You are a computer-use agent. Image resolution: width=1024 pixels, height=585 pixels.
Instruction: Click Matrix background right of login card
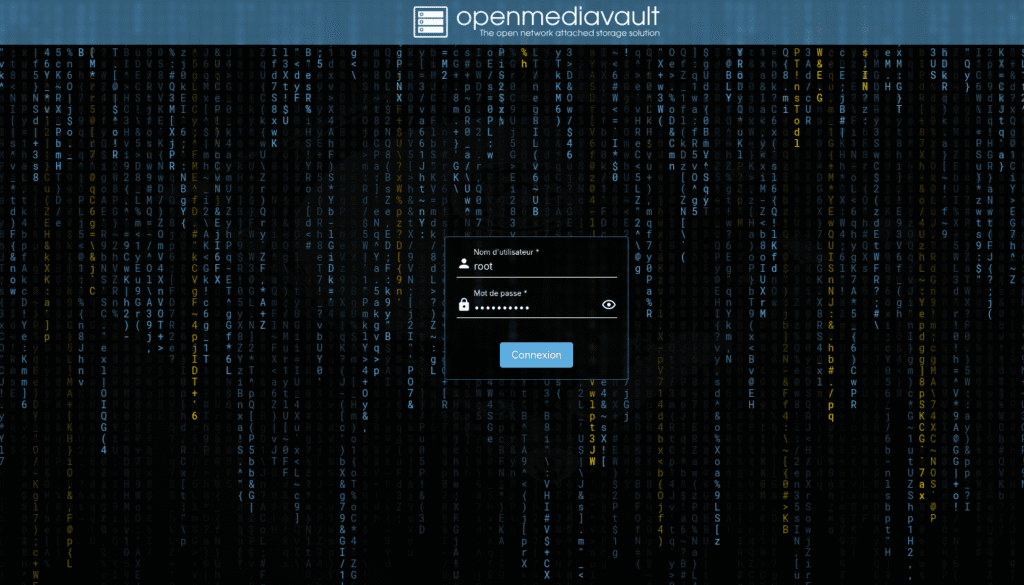800,300
